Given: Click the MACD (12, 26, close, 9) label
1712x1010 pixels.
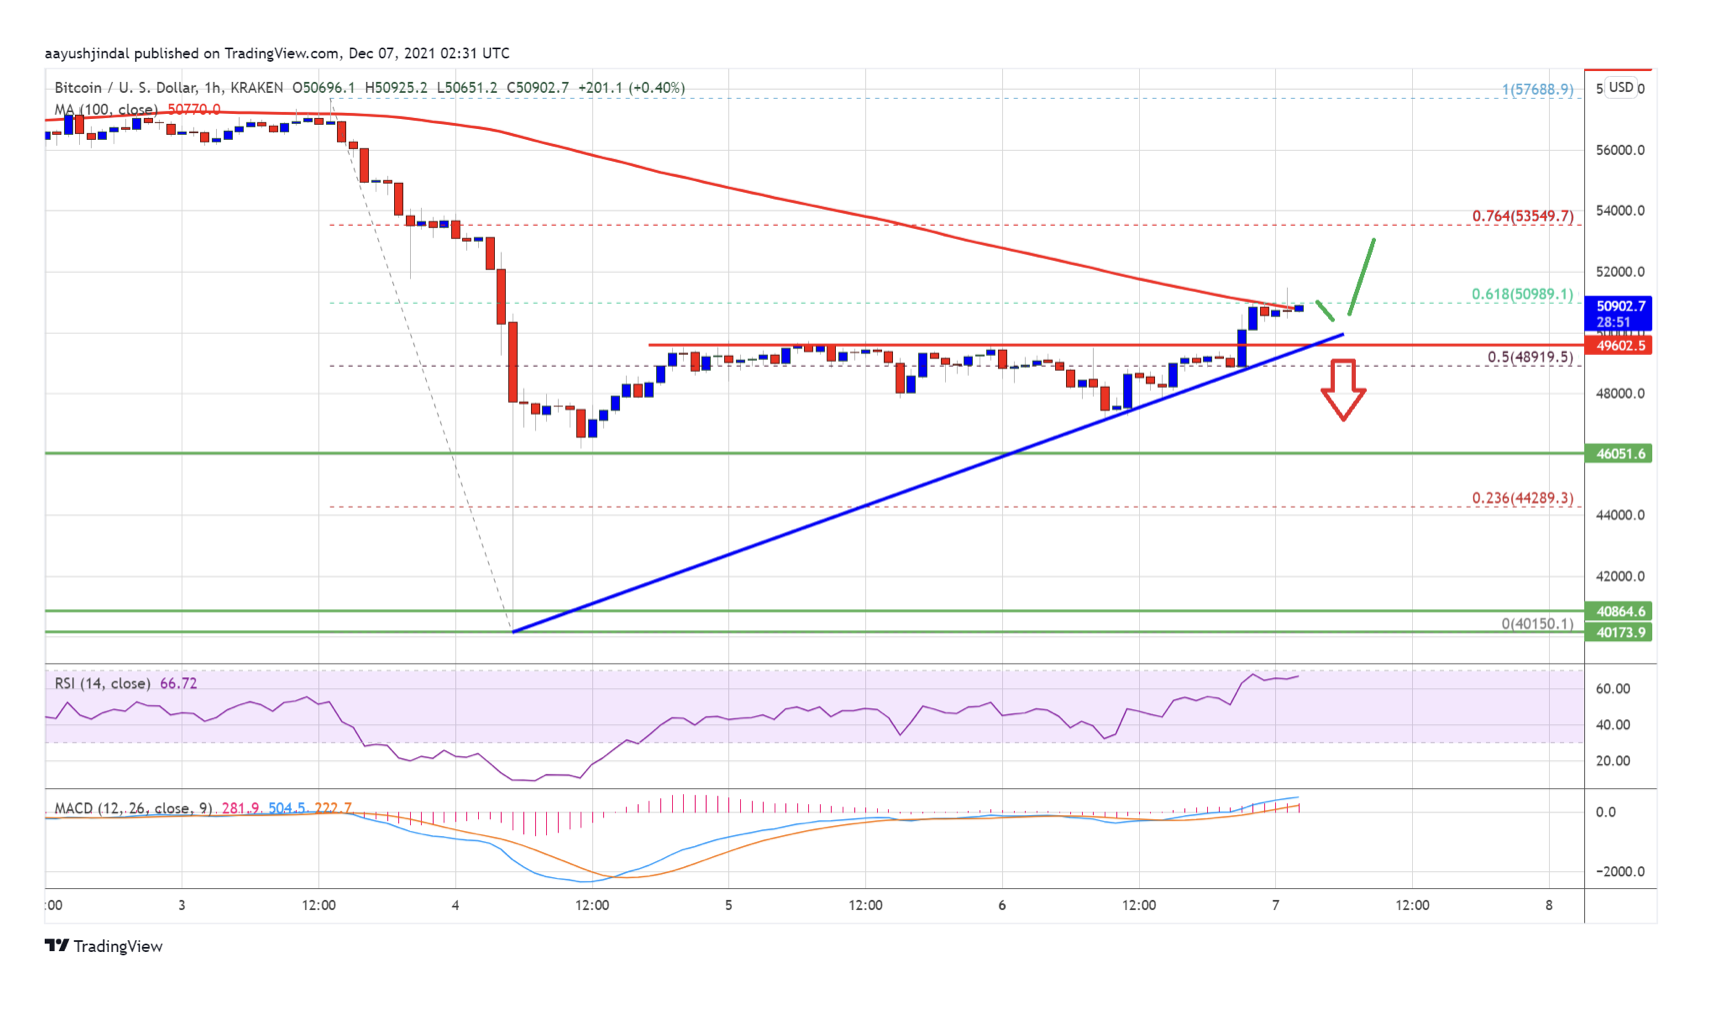Looking at the screenshot, I should click(x=133, y=808).
